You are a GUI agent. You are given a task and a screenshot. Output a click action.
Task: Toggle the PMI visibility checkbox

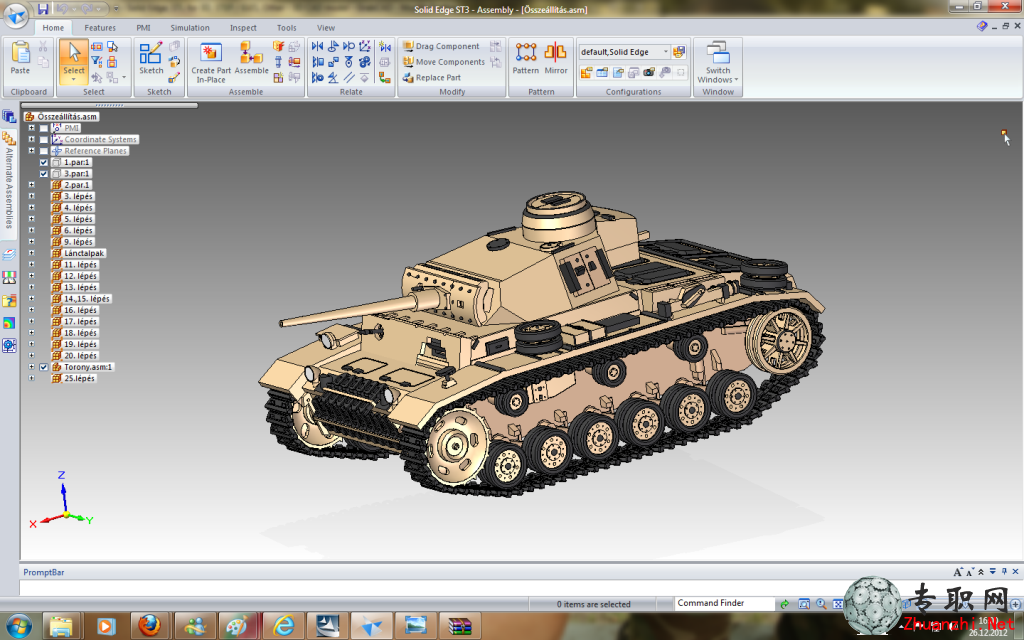[44, 128]
